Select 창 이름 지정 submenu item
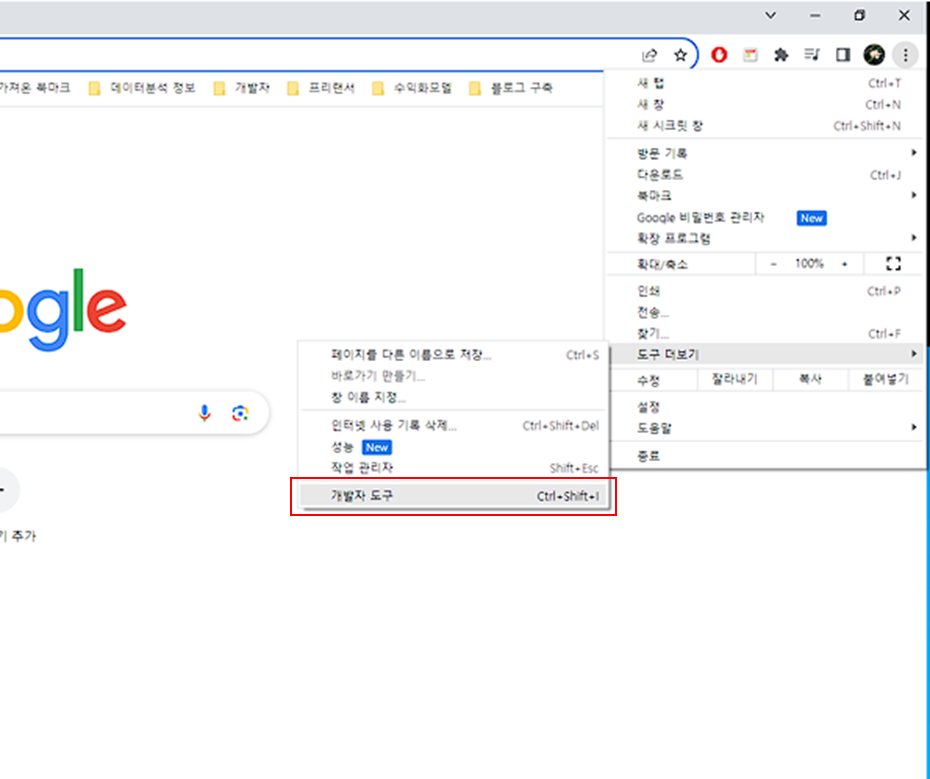 coord(454,397)
